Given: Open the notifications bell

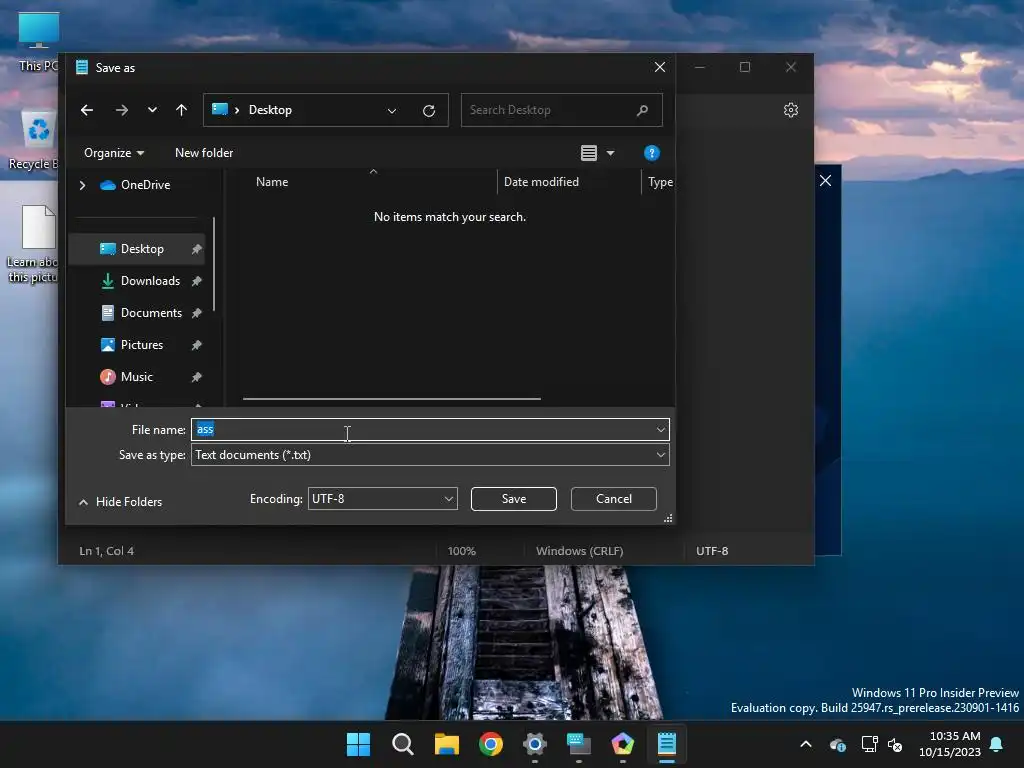Looking at the screenshot, I should (997, 744).
